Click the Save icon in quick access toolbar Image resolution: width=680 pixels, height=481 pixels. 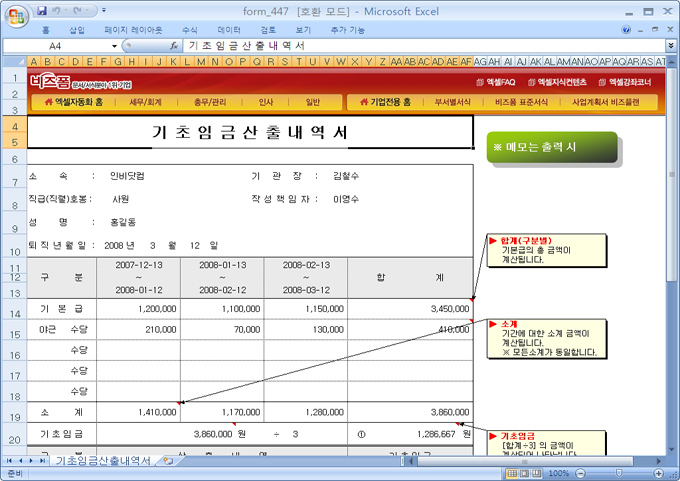click(x=42, y=10)
